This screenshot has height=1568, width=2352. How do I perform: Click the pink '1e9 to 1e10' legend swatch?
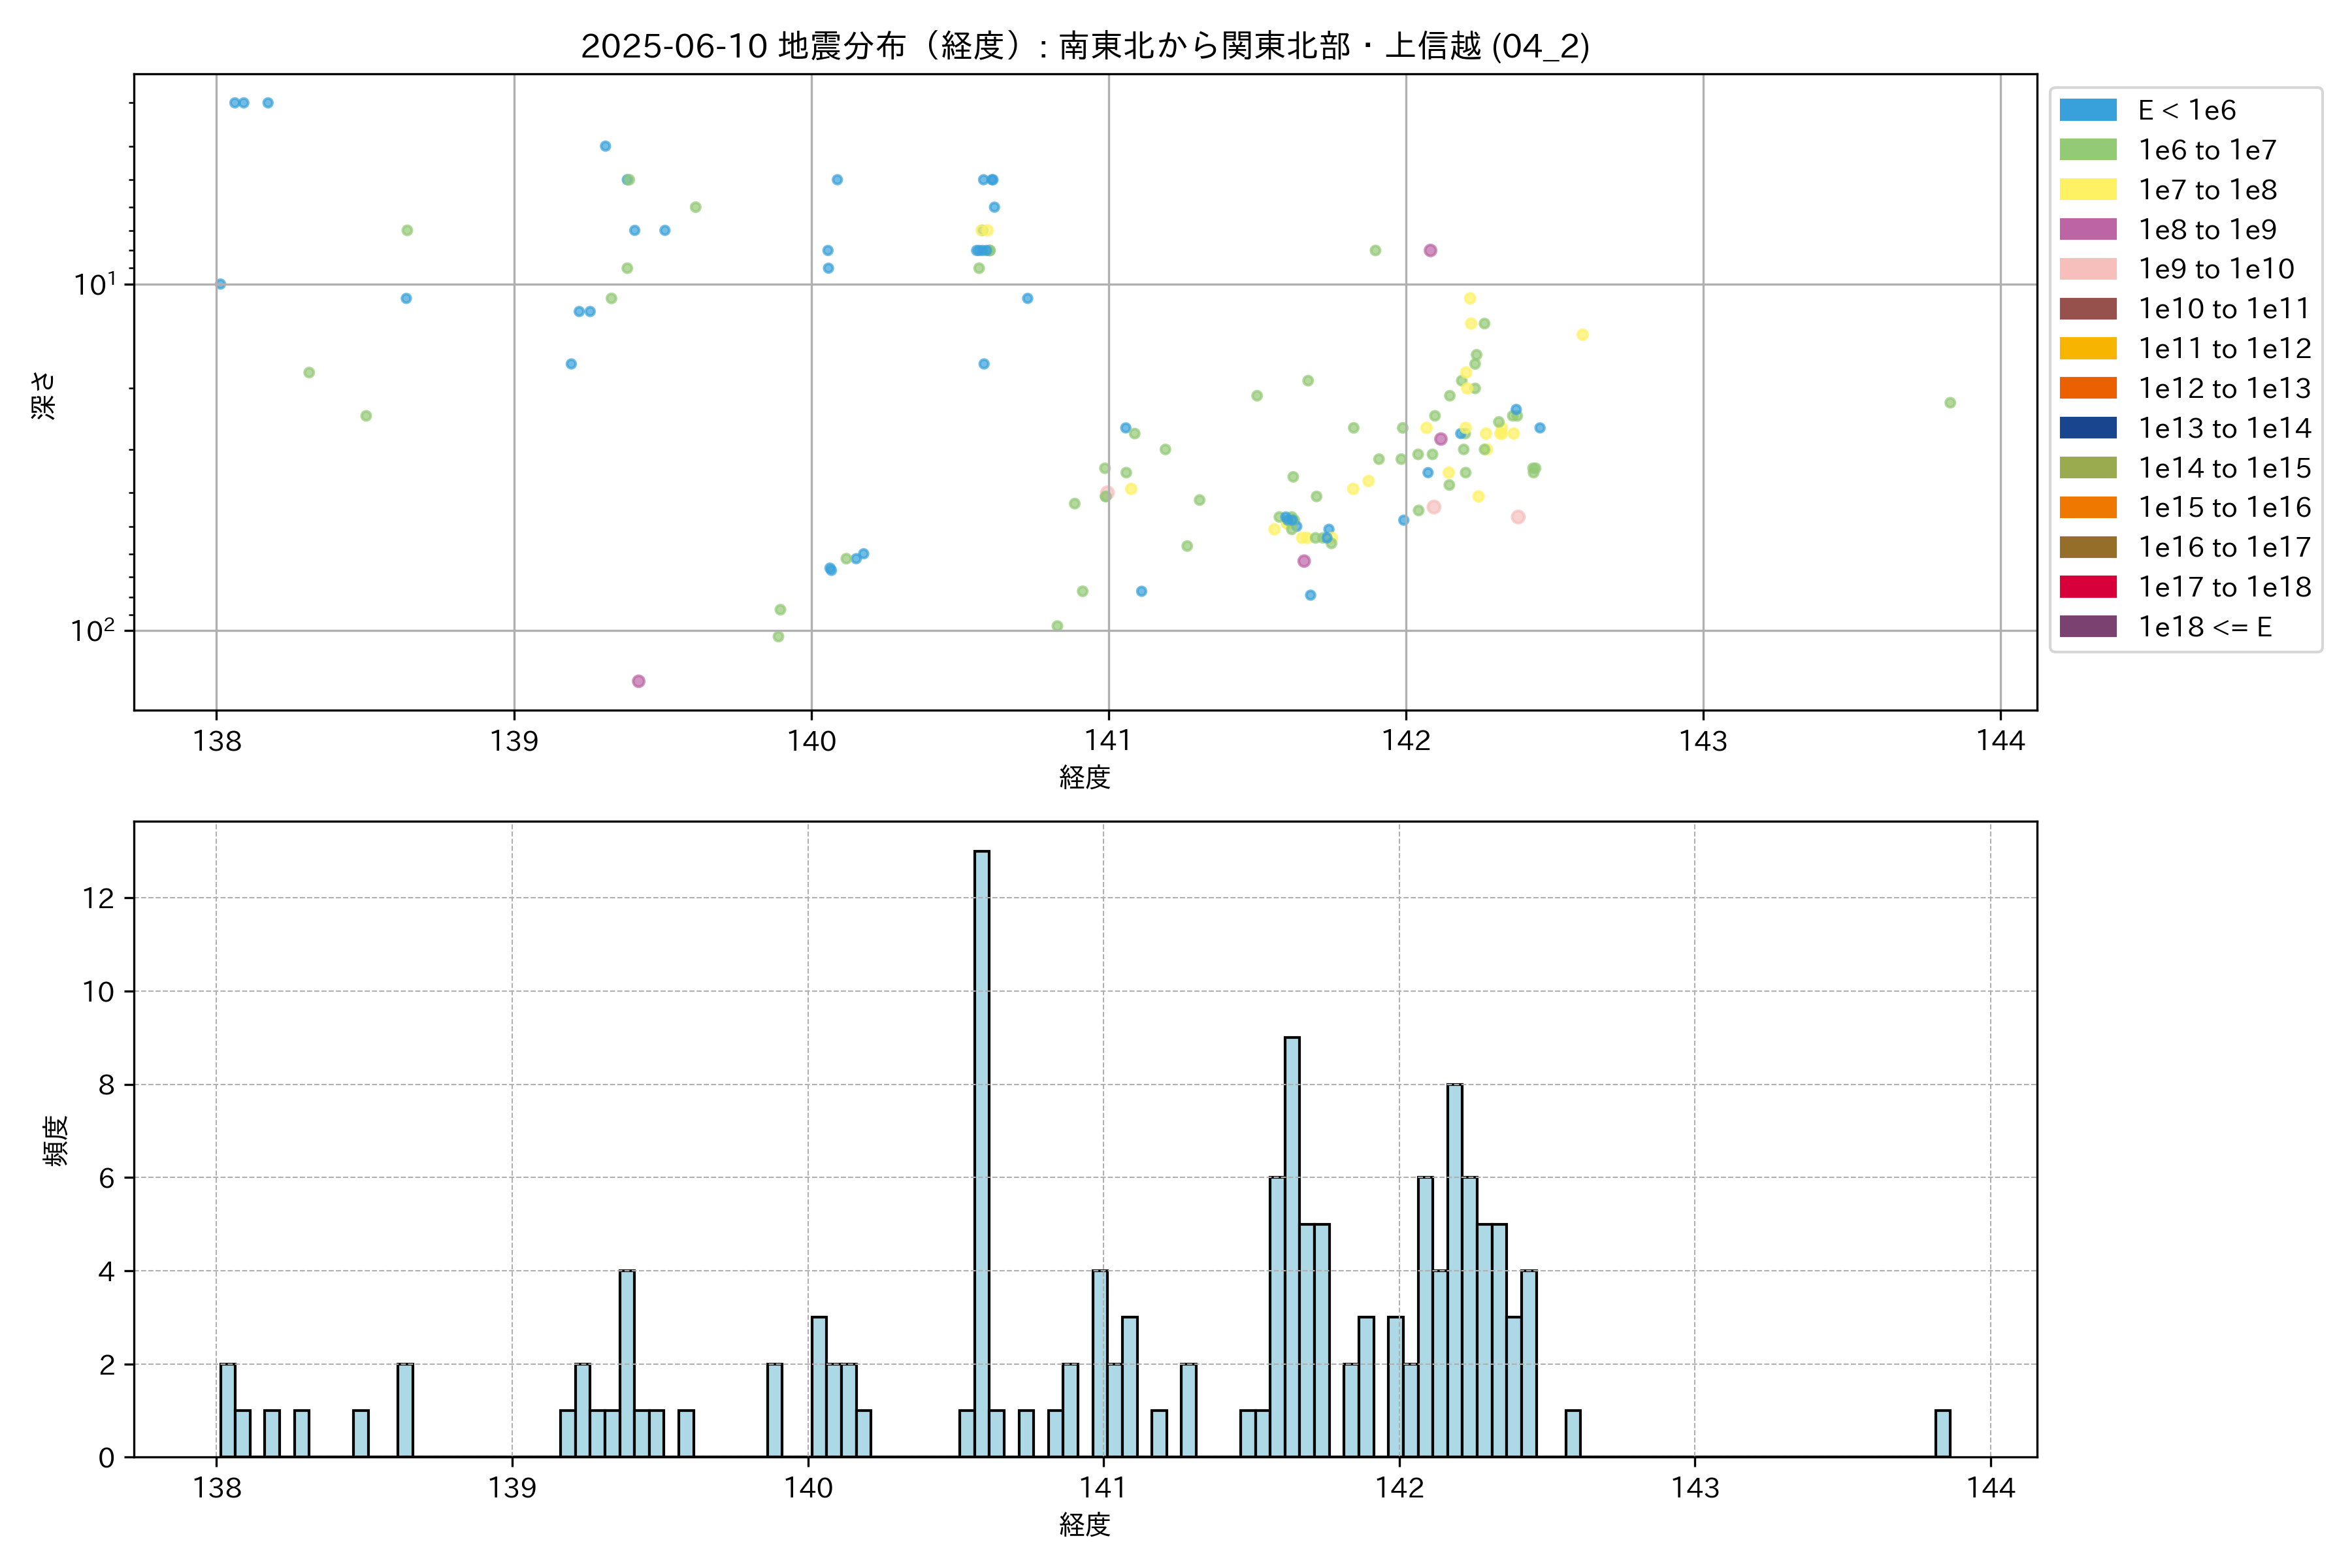click(2087, 269)
